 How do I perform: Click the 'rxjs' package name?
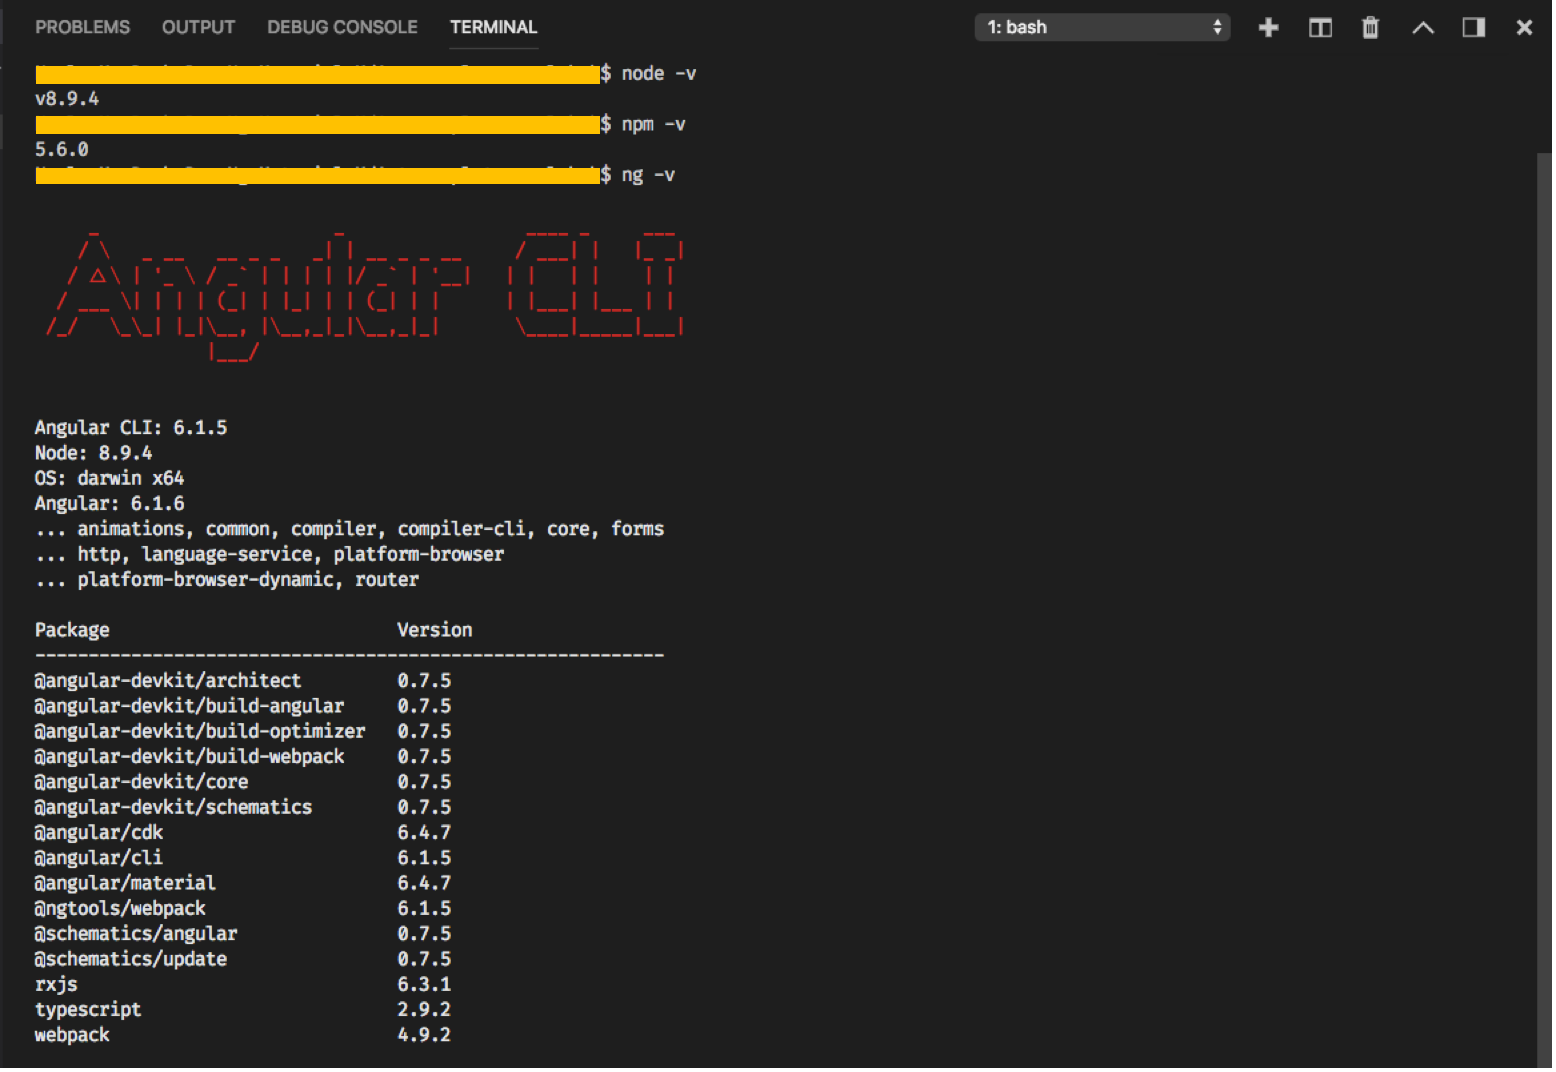pos(56,985)
